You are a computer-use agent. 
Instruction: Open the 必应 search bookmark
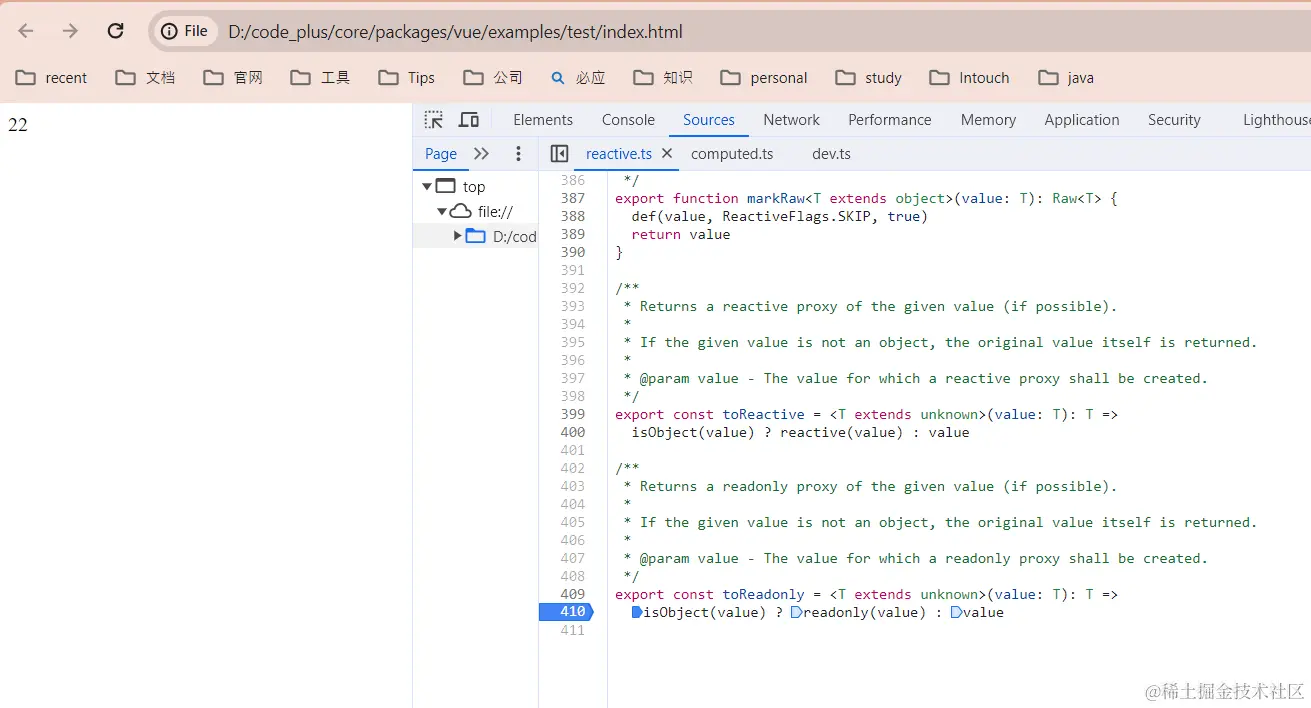[578, 78]
